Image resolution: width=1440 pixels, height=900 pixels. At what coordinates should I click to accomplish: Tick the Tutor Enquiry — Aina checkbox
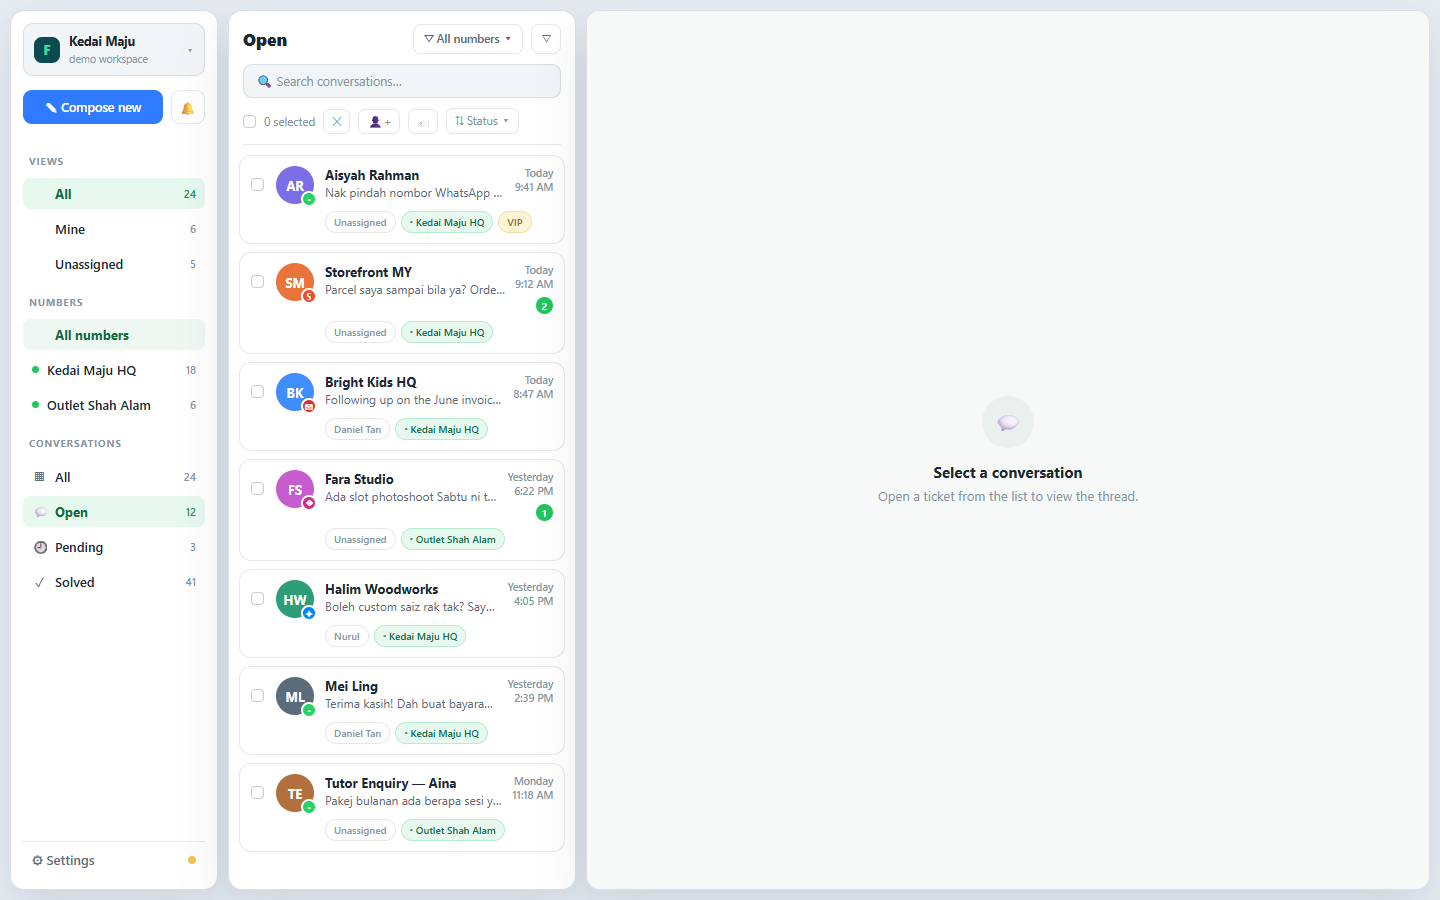pos(257,793)
